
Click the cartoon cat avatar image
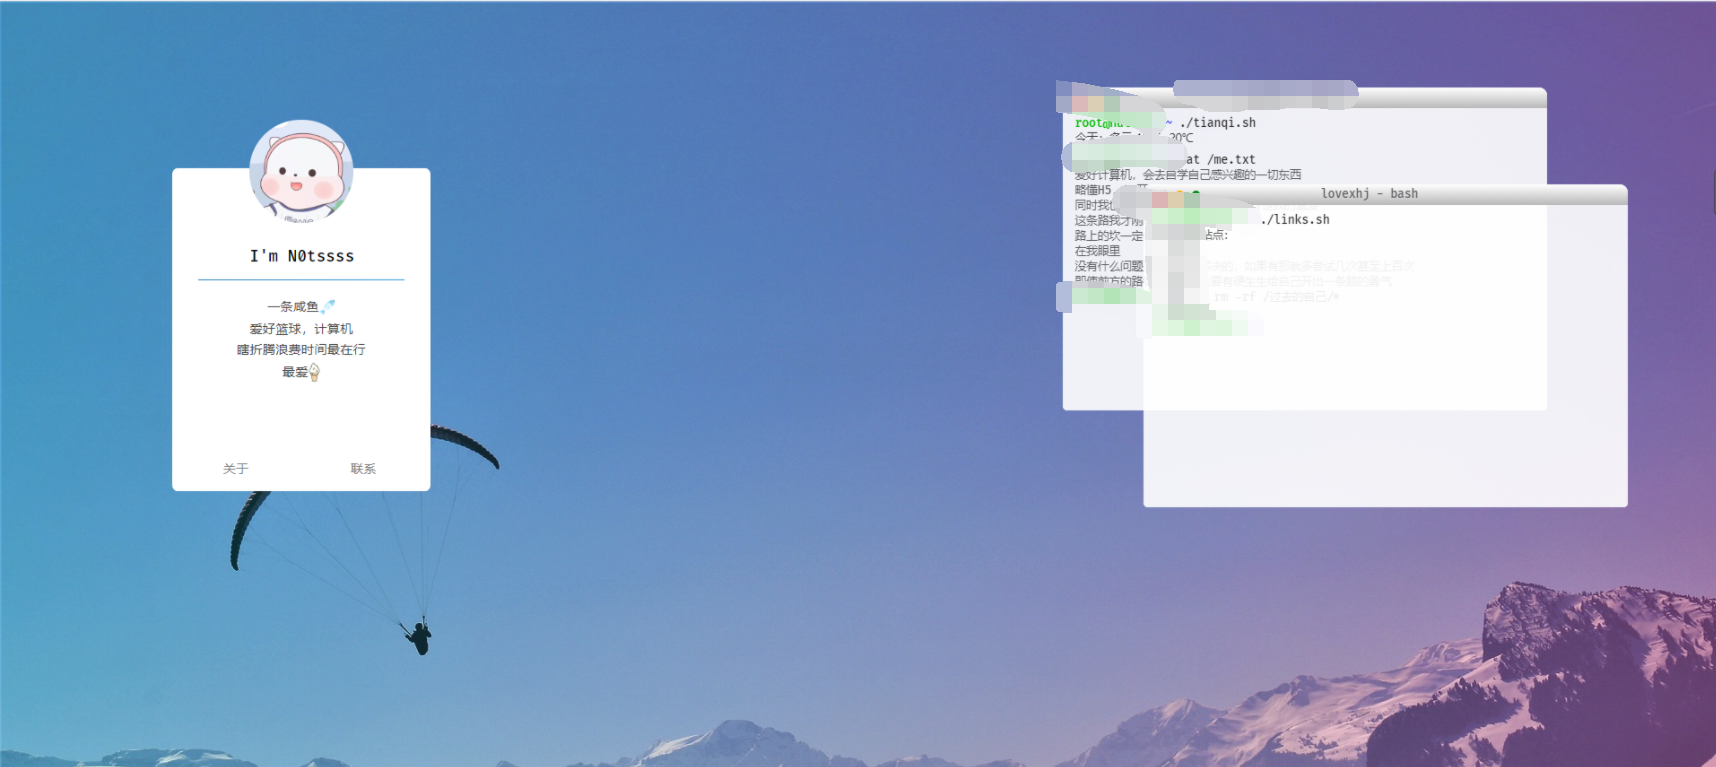pyautogui.click(x=301, y=171)
